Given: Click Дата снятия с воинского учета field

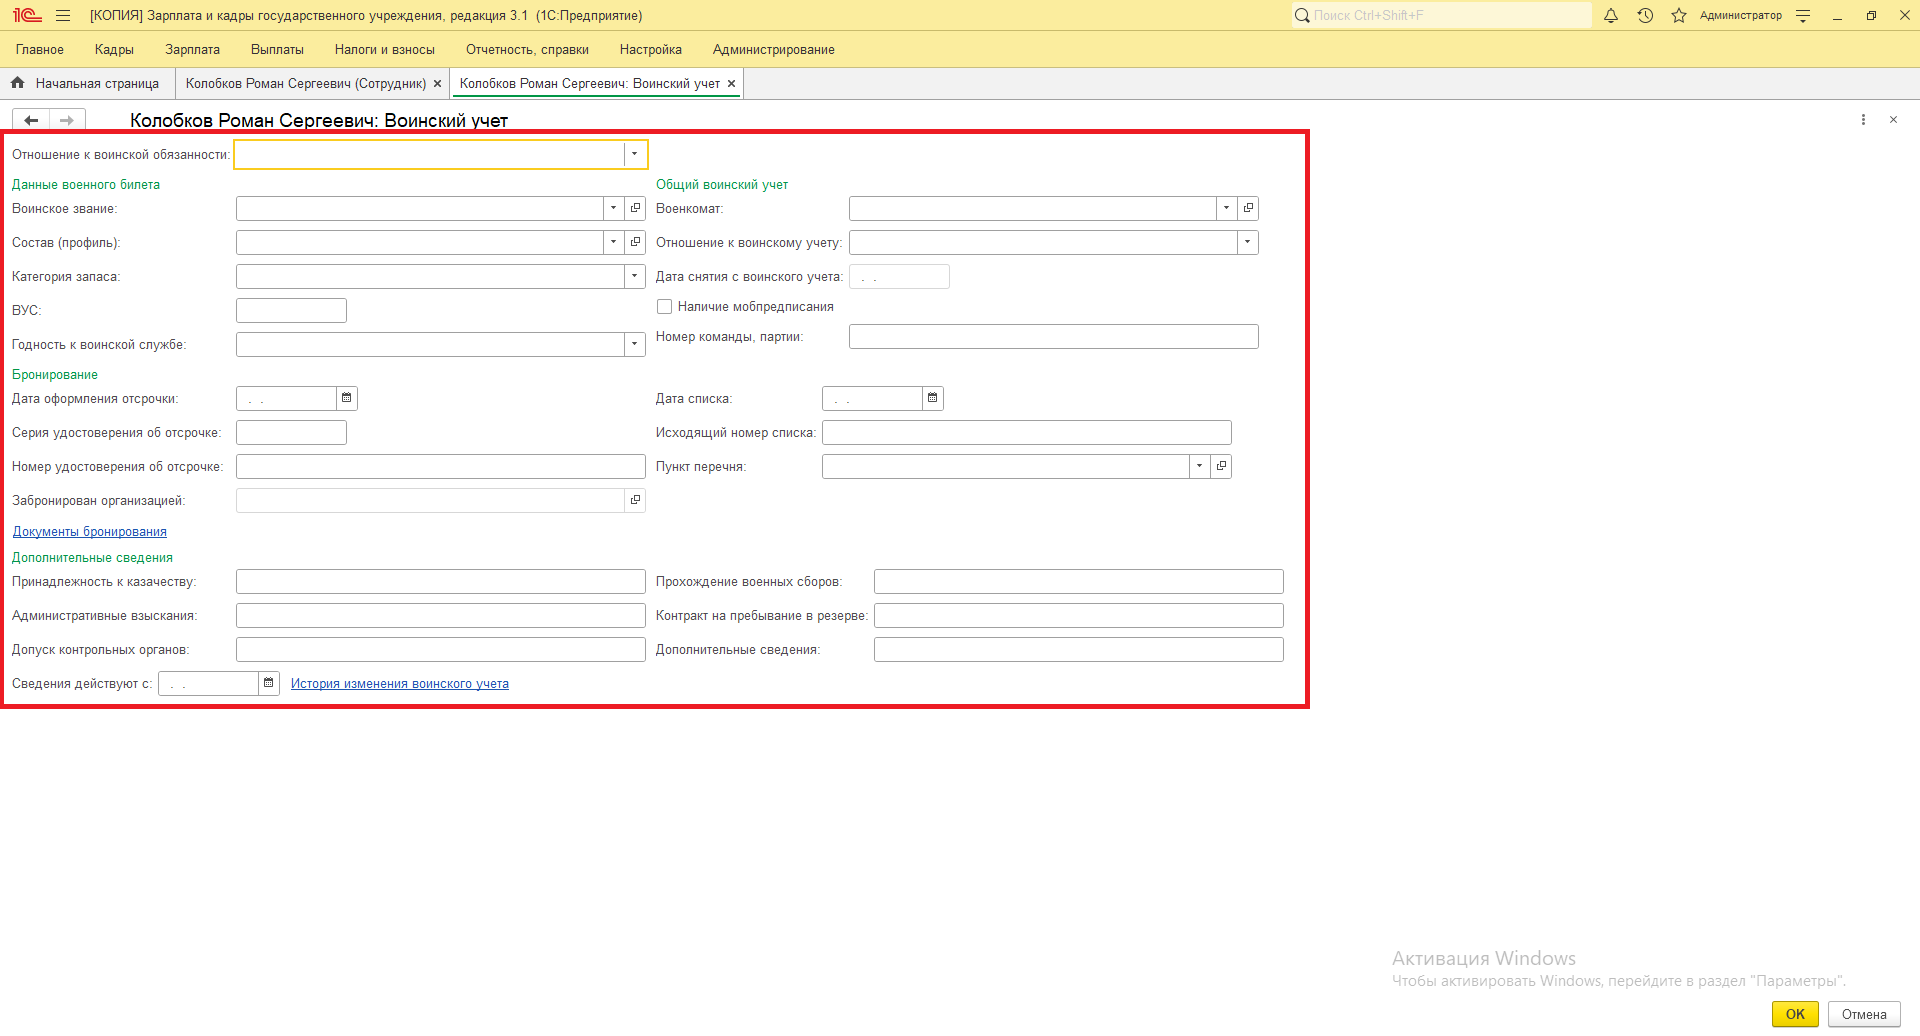Looking at the screenshot, I should point(899,277).
